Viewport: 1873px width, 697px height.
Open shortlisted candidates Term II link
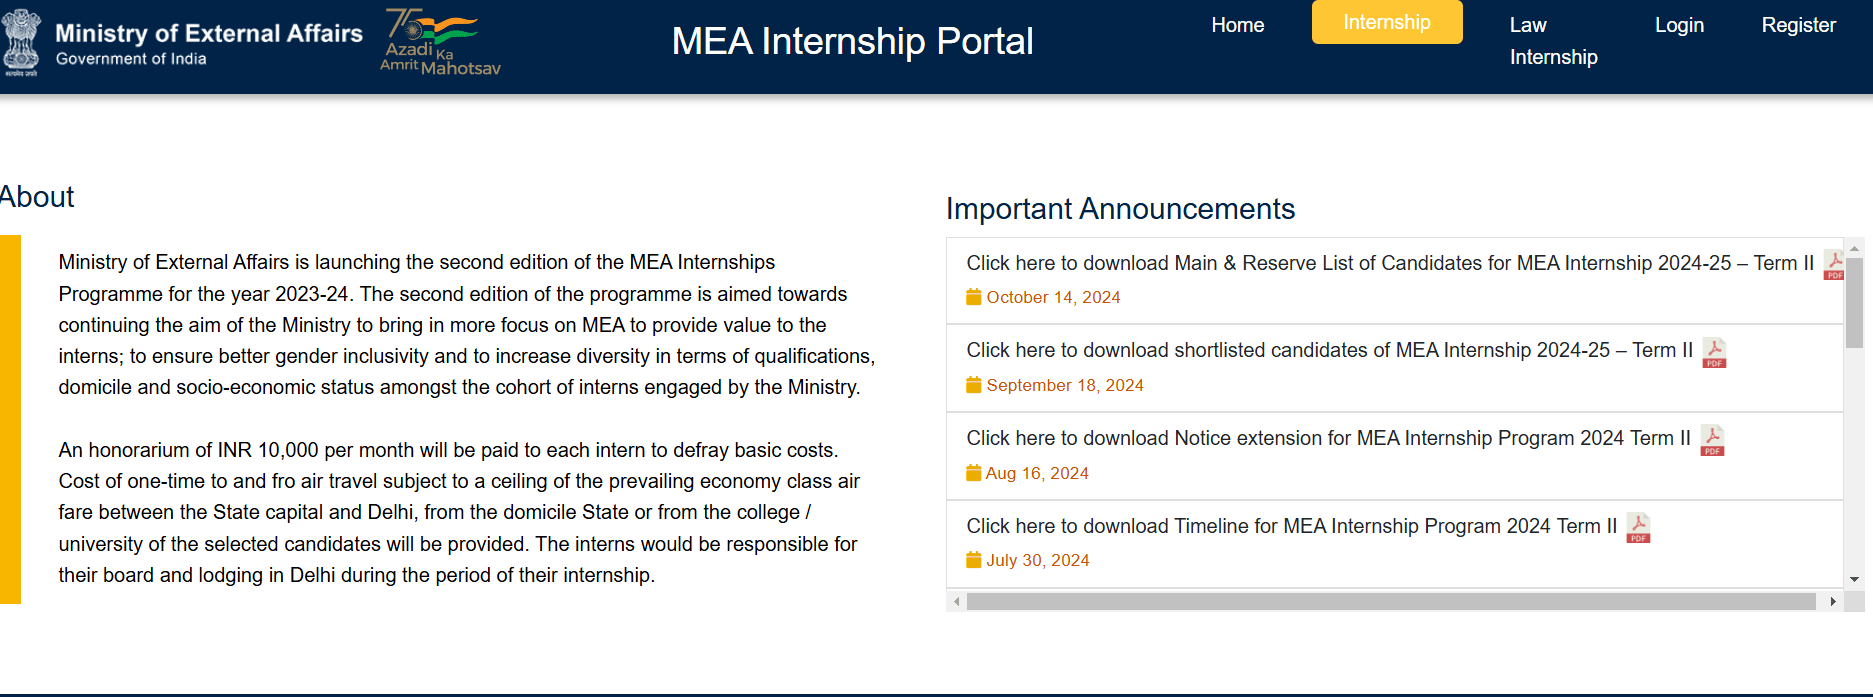[1329, 350]
